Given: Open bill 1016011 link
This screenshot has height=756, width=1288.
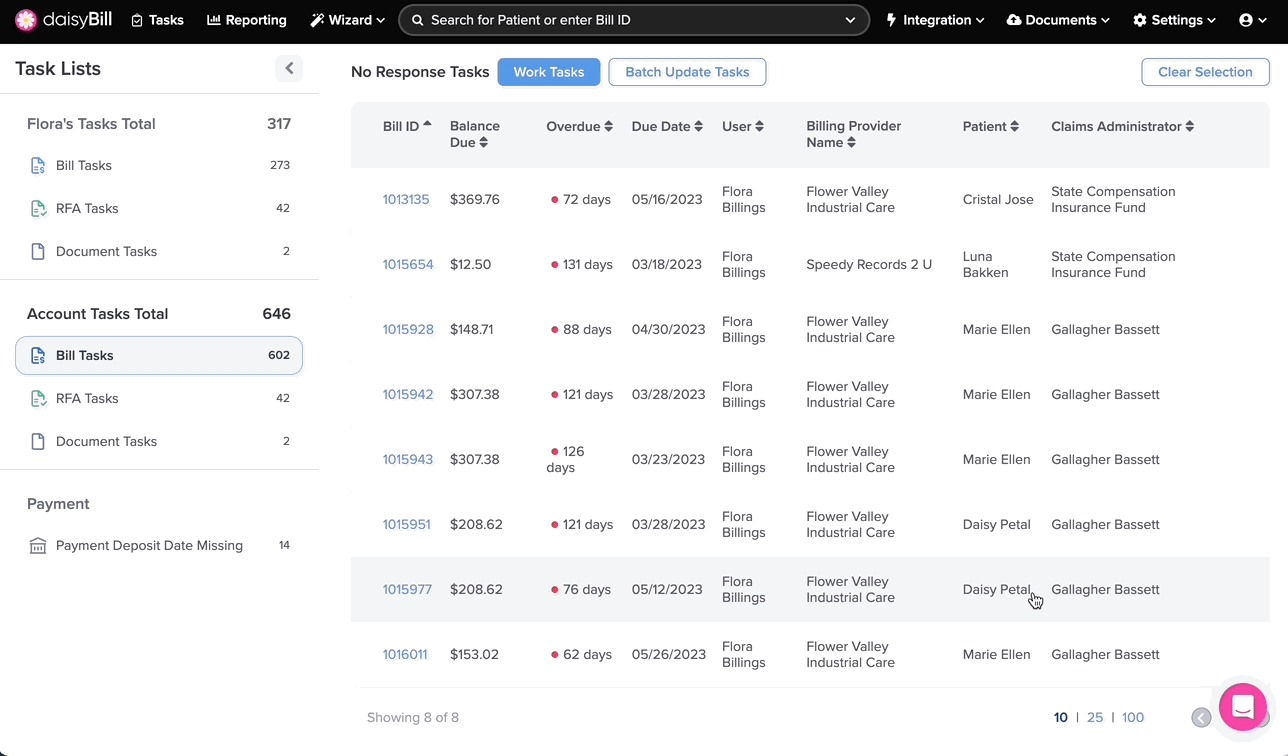Looking at the screenshot, I should point(405,655).
